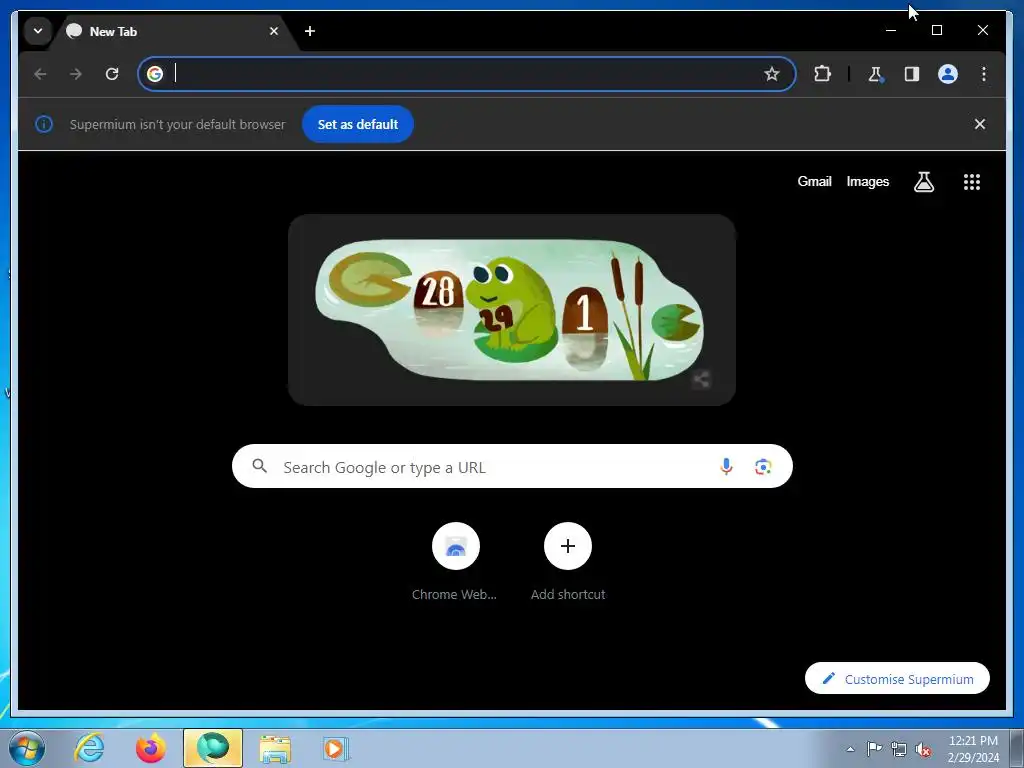Click the Google icon in address bar
Screen dimensions: 1024x768
(155, 74)
